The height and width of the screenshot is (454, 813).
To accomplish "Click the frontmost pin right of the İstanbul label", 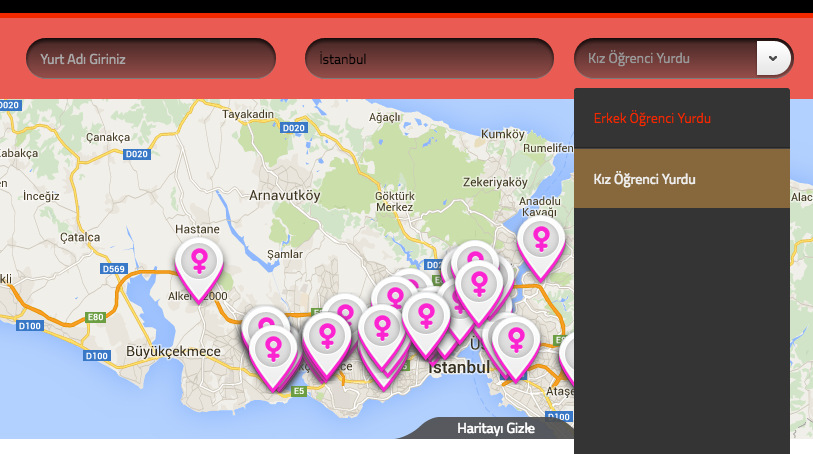I will coord(516,346).
